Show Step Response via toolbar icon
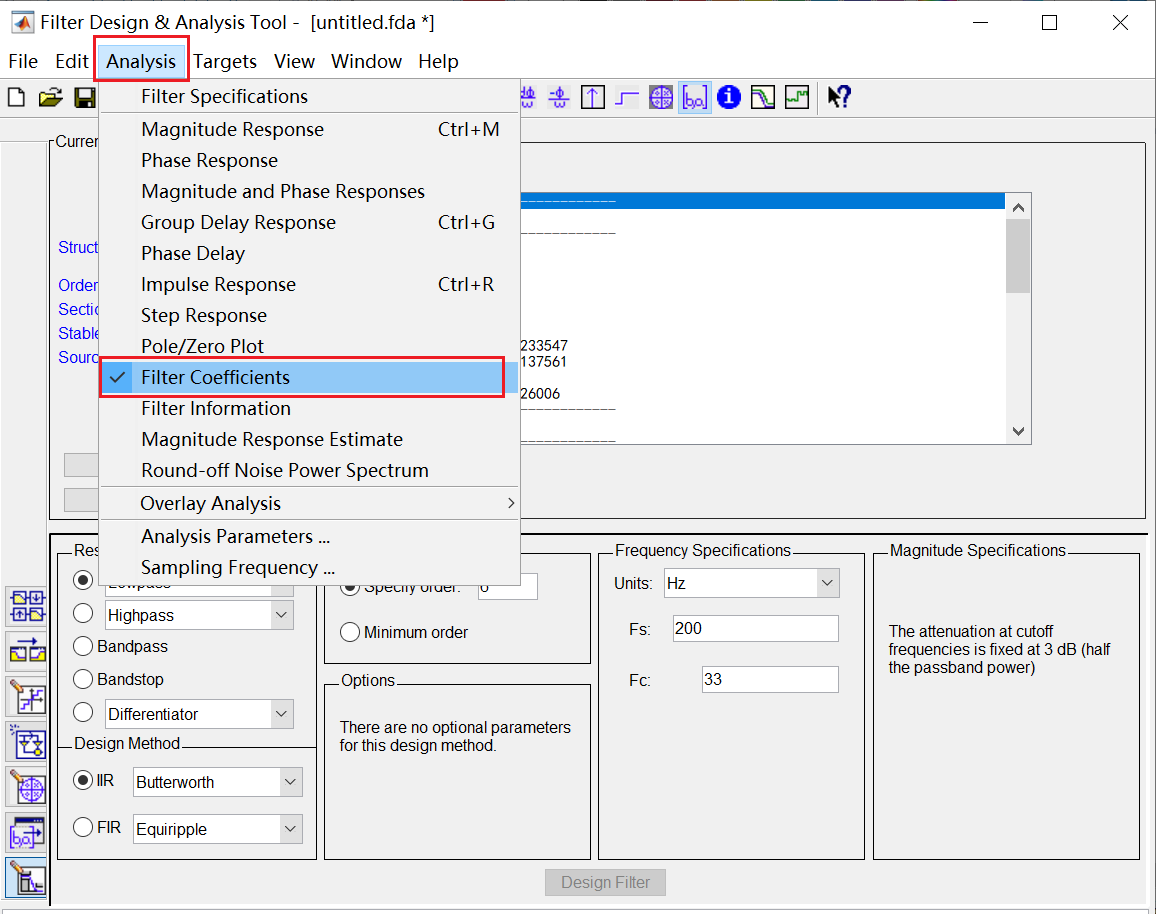The height and width of the screenshot is (914, 1156). pos(627,97)
